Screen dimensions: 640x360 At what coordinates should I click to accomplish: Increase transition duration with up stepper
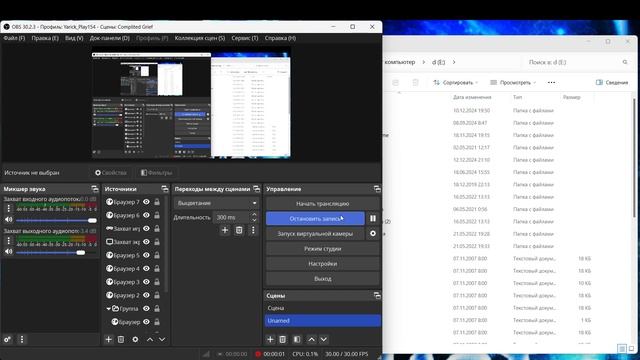click(x=254, y=214)
